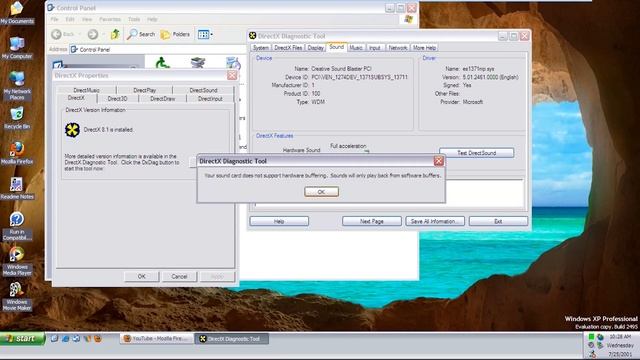Image resolution: width=640 pixels, height=360 pixels.
Task: Select the Direct3D tab in DirectX Properties
Action: point(118,99)
